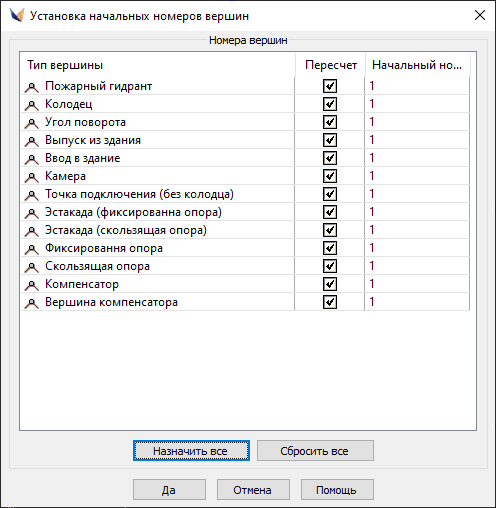The width and height of the screenshot is (496, 508).
Task: Click the Начальный номер column header
Action: (418, 65)
